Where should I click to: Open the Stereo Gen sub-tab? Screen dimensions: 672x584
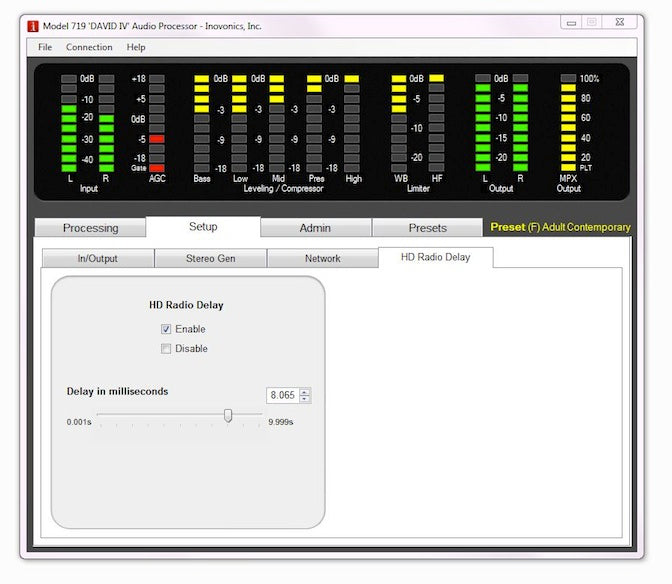click(210, 258)
